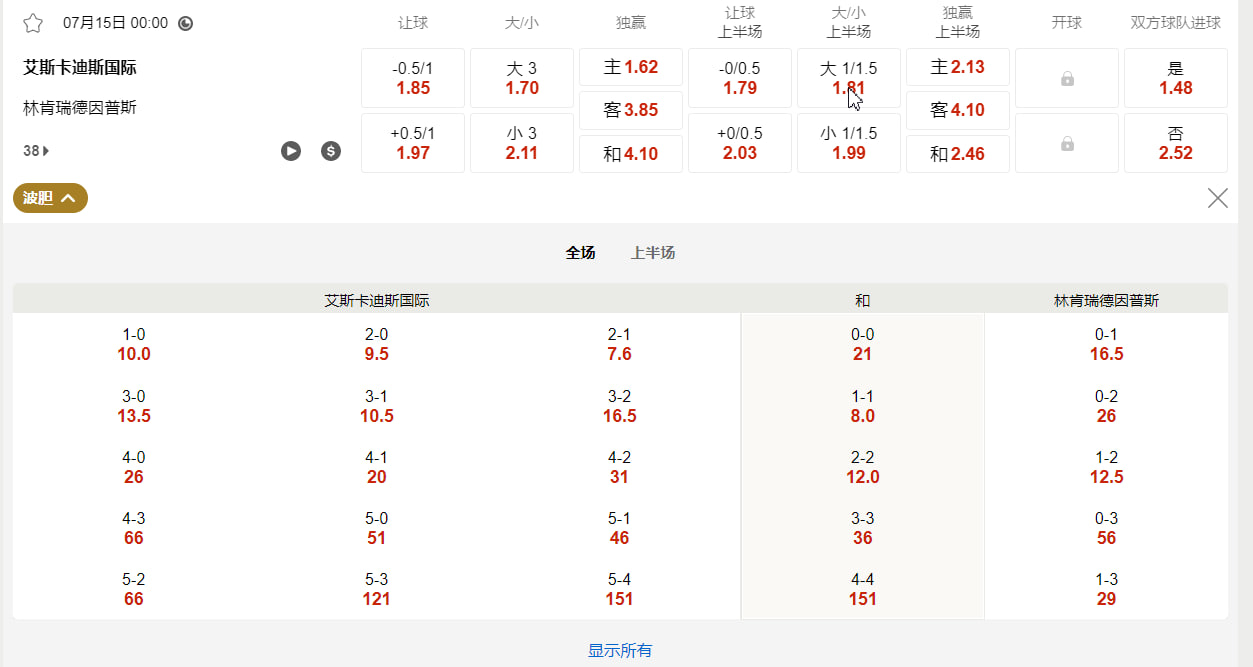Star the 艾斯卡迪斯国际 match as favorite
Viewport: 1253px width, 667px height.
click(33, 23)
